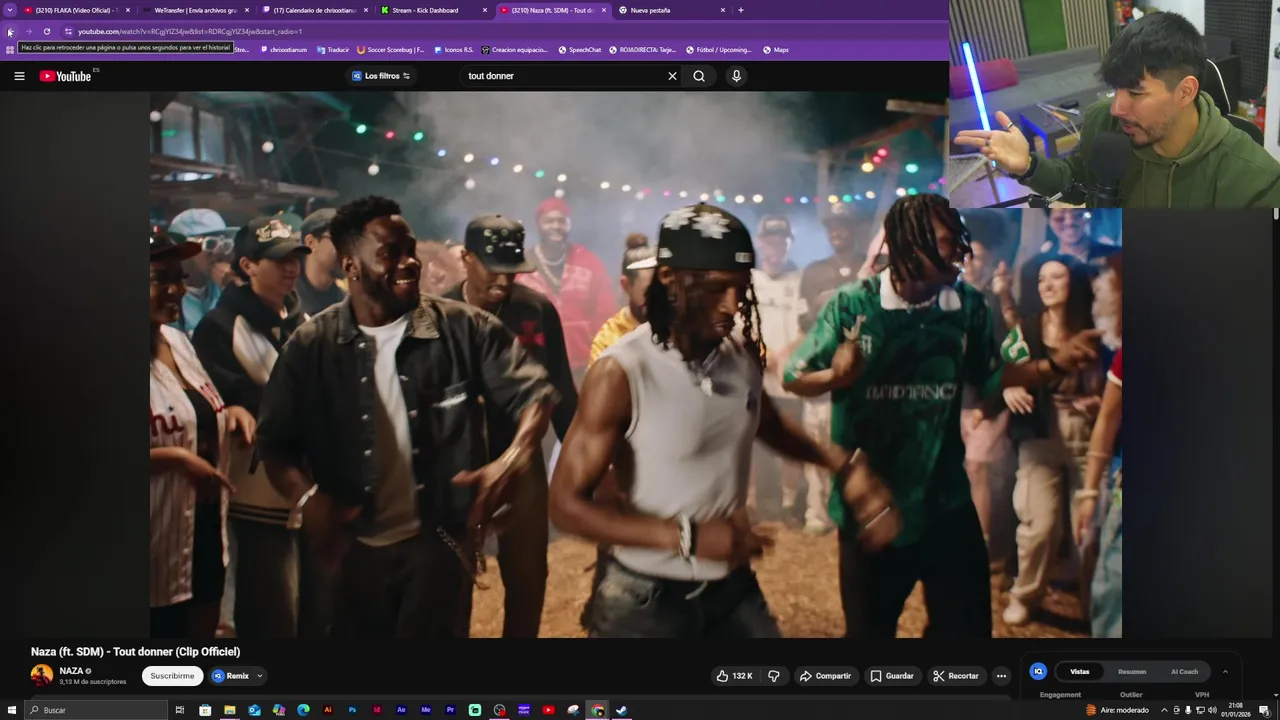This screenshot has width=1280, height=720.
Task: Dislike the video with thumbs-down
Action: pyautogui.click(x=774, y=676)
